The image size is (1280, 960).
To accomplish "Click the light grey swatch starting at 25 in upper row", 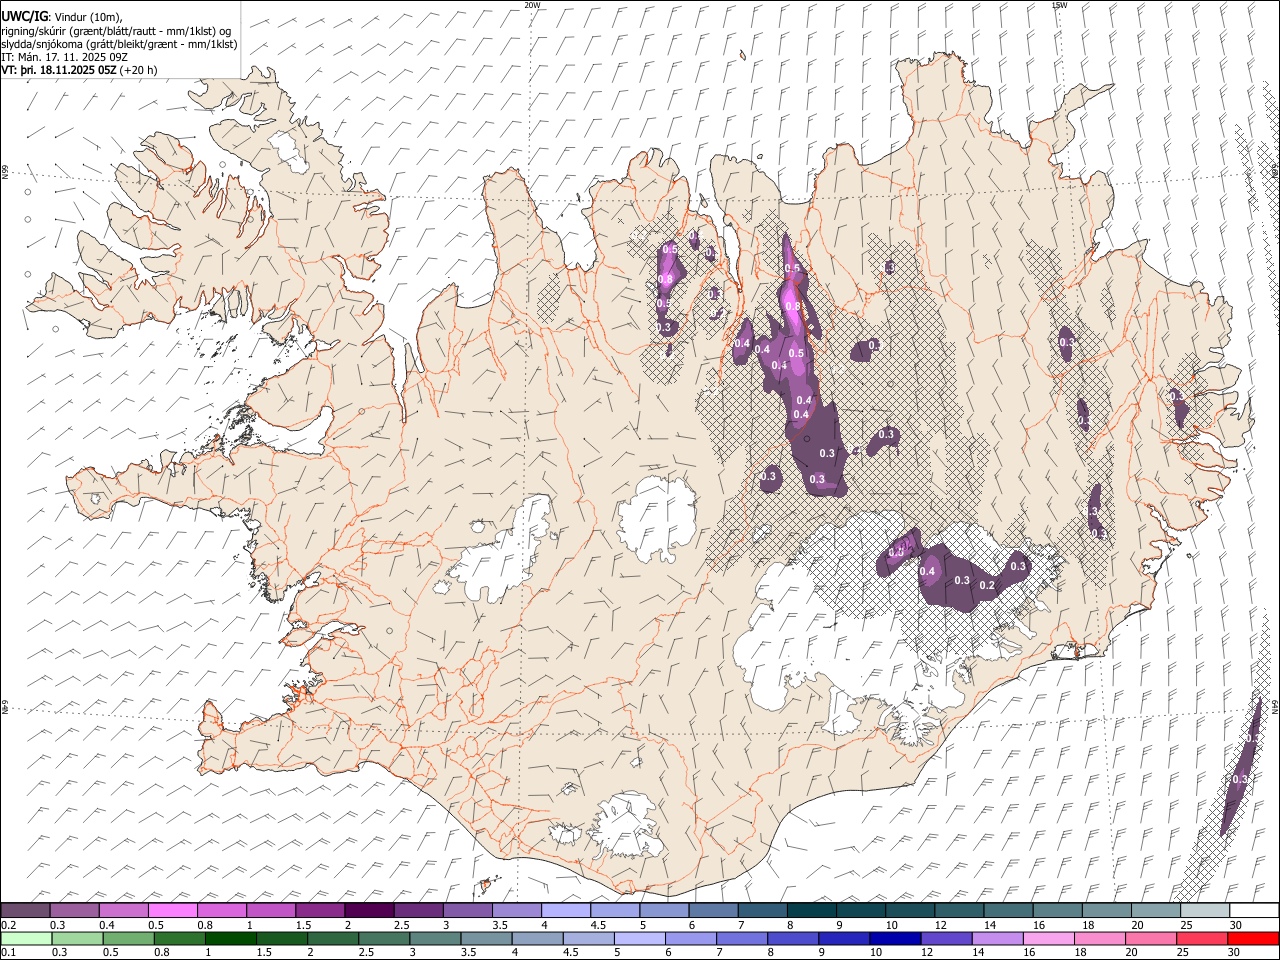I will pos(1205,910).
